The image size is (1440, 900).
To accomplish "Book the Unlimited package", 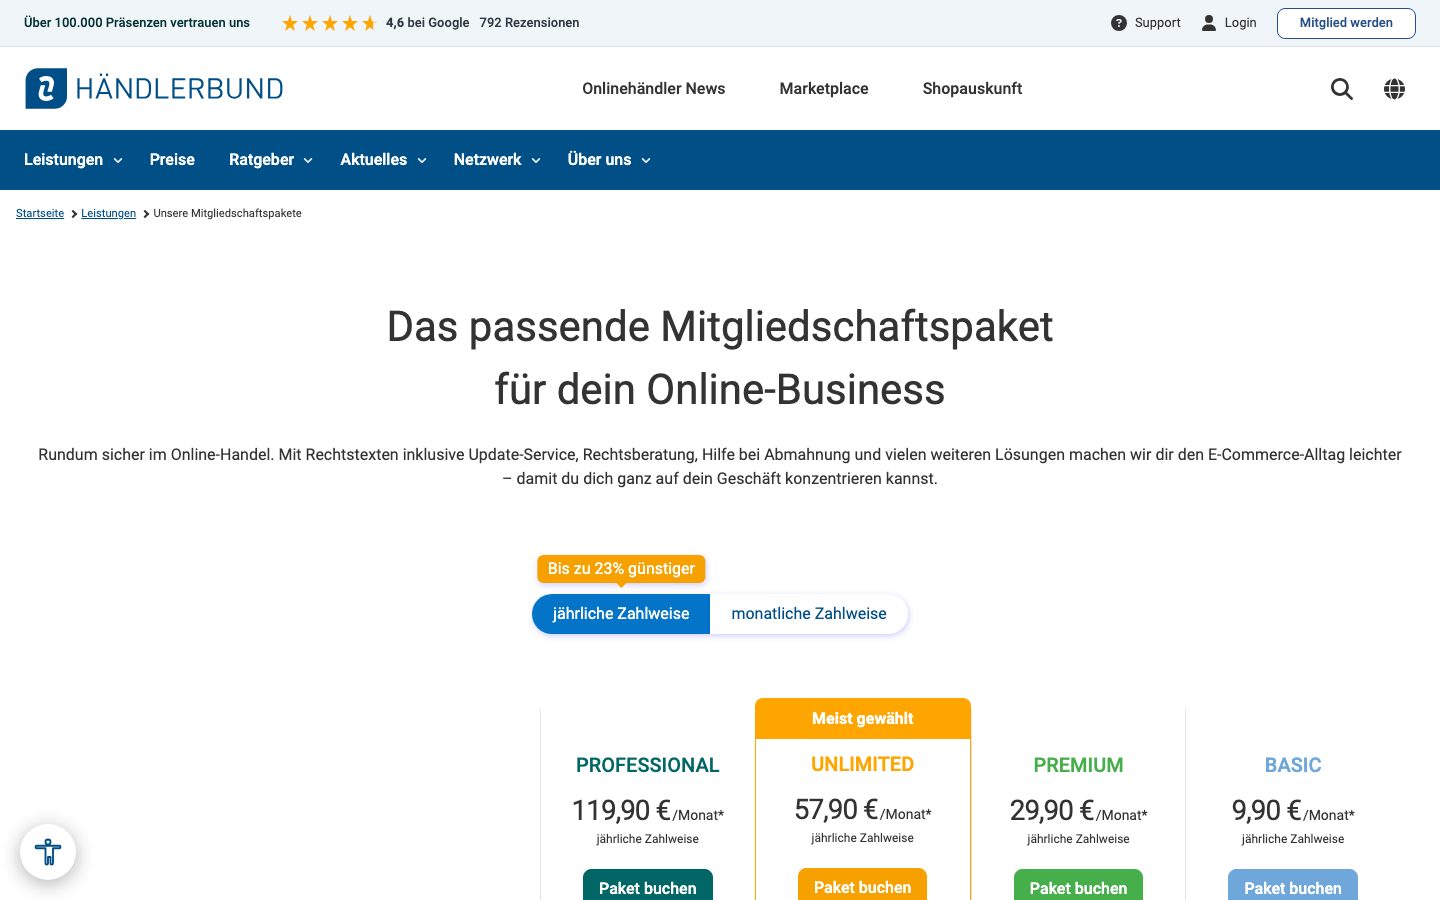I will pos(862,885).
